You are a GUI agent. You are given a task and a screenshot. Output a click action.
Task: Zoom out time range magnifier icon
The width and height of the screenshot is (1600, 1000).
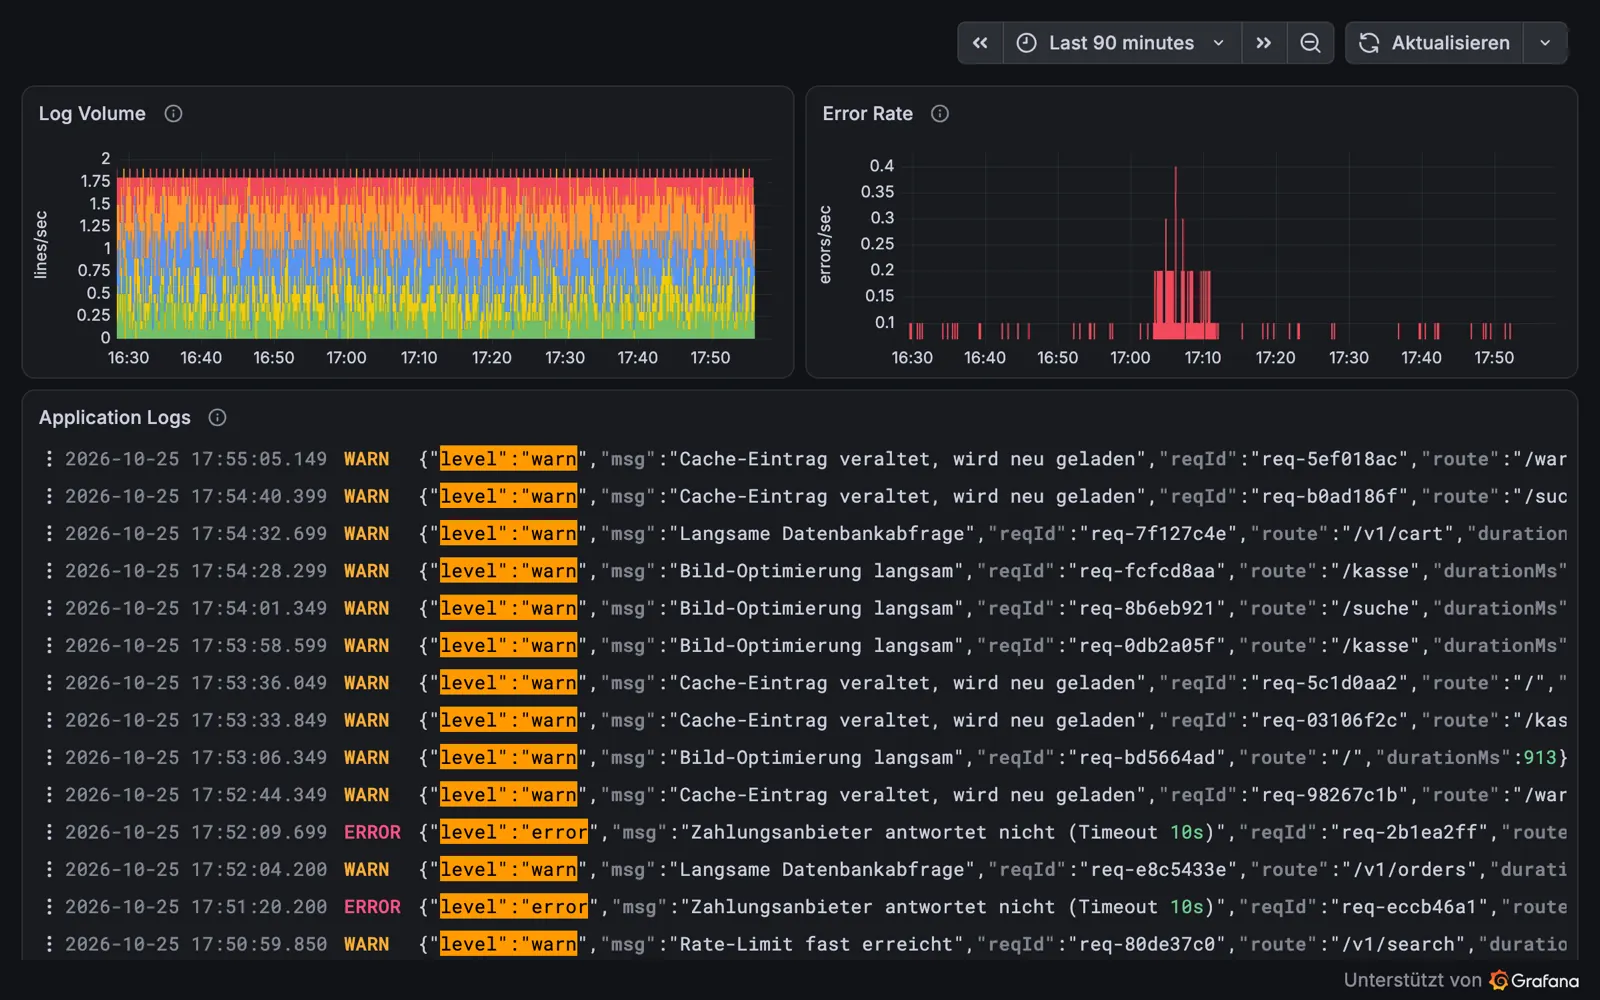pyautogui.click(x=1310, y=43)
